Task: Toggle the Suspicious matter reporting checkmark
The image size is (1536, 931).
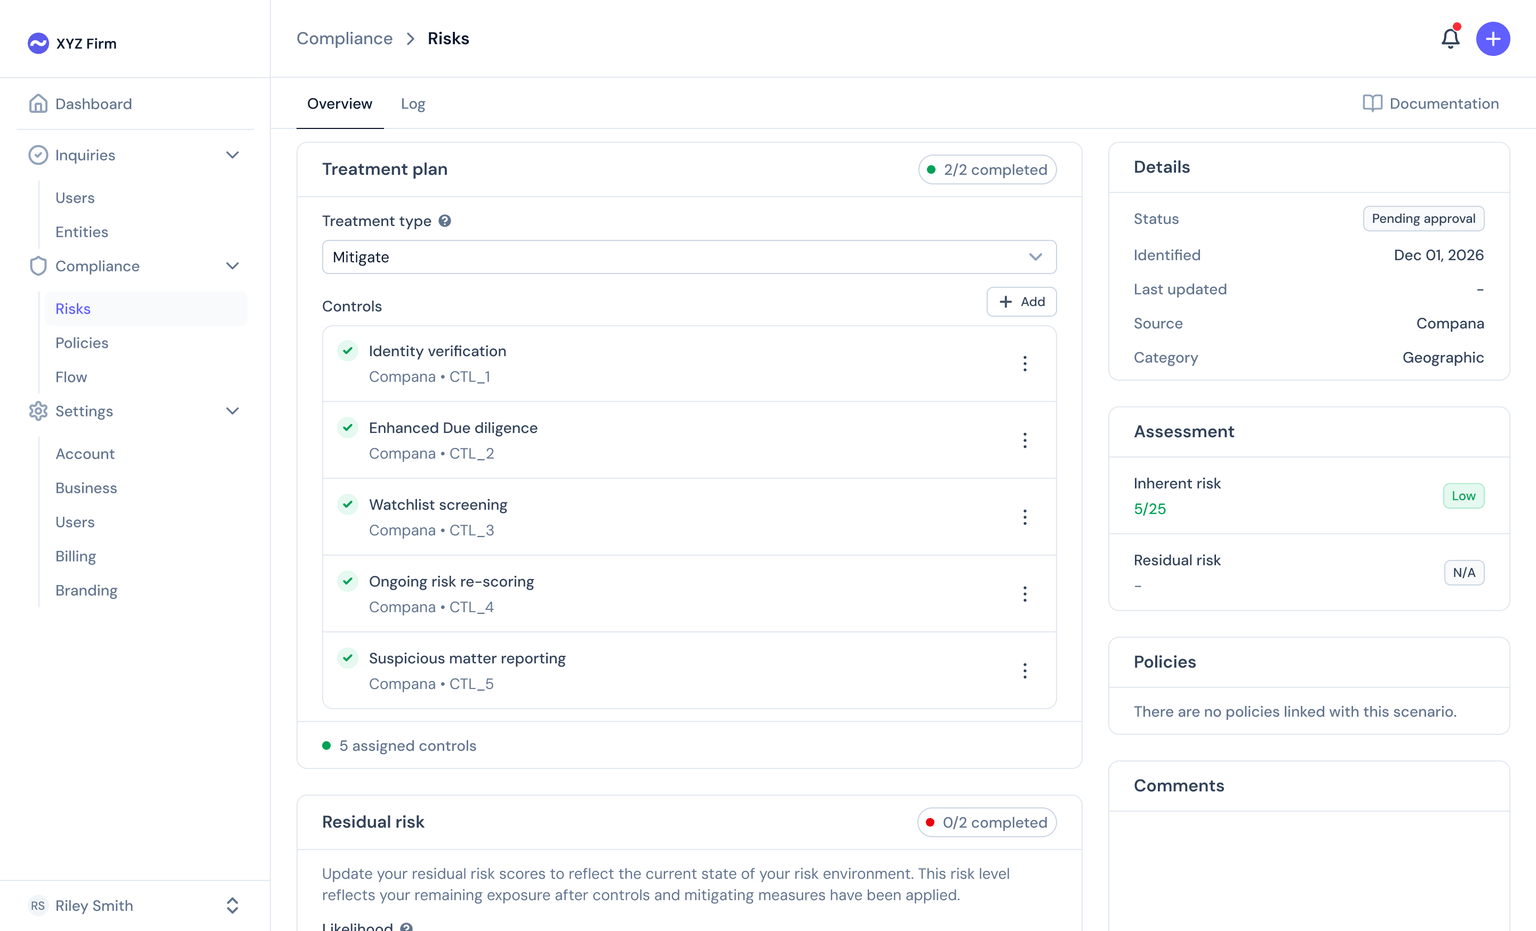Action: (x=347, y=658)
